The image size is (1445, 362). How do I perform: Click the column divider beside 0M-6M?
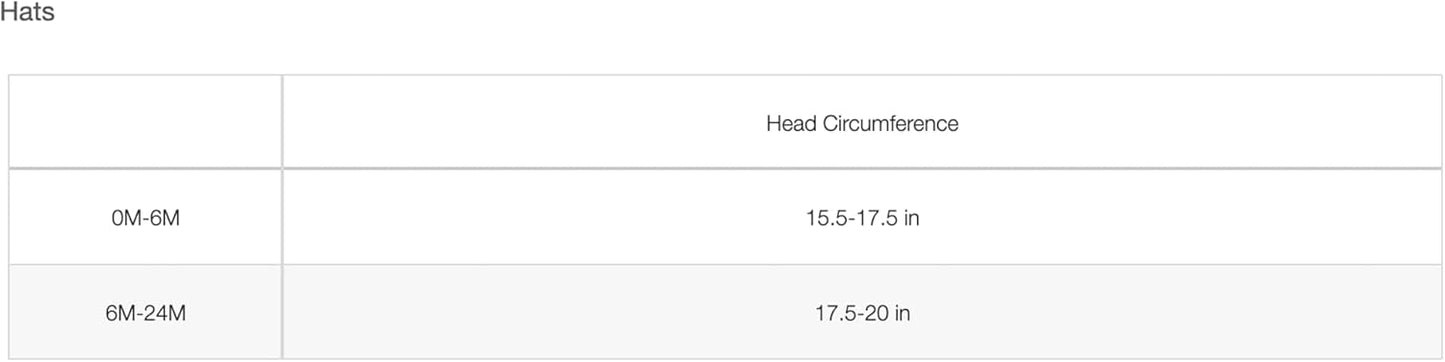tap(282, 217)
